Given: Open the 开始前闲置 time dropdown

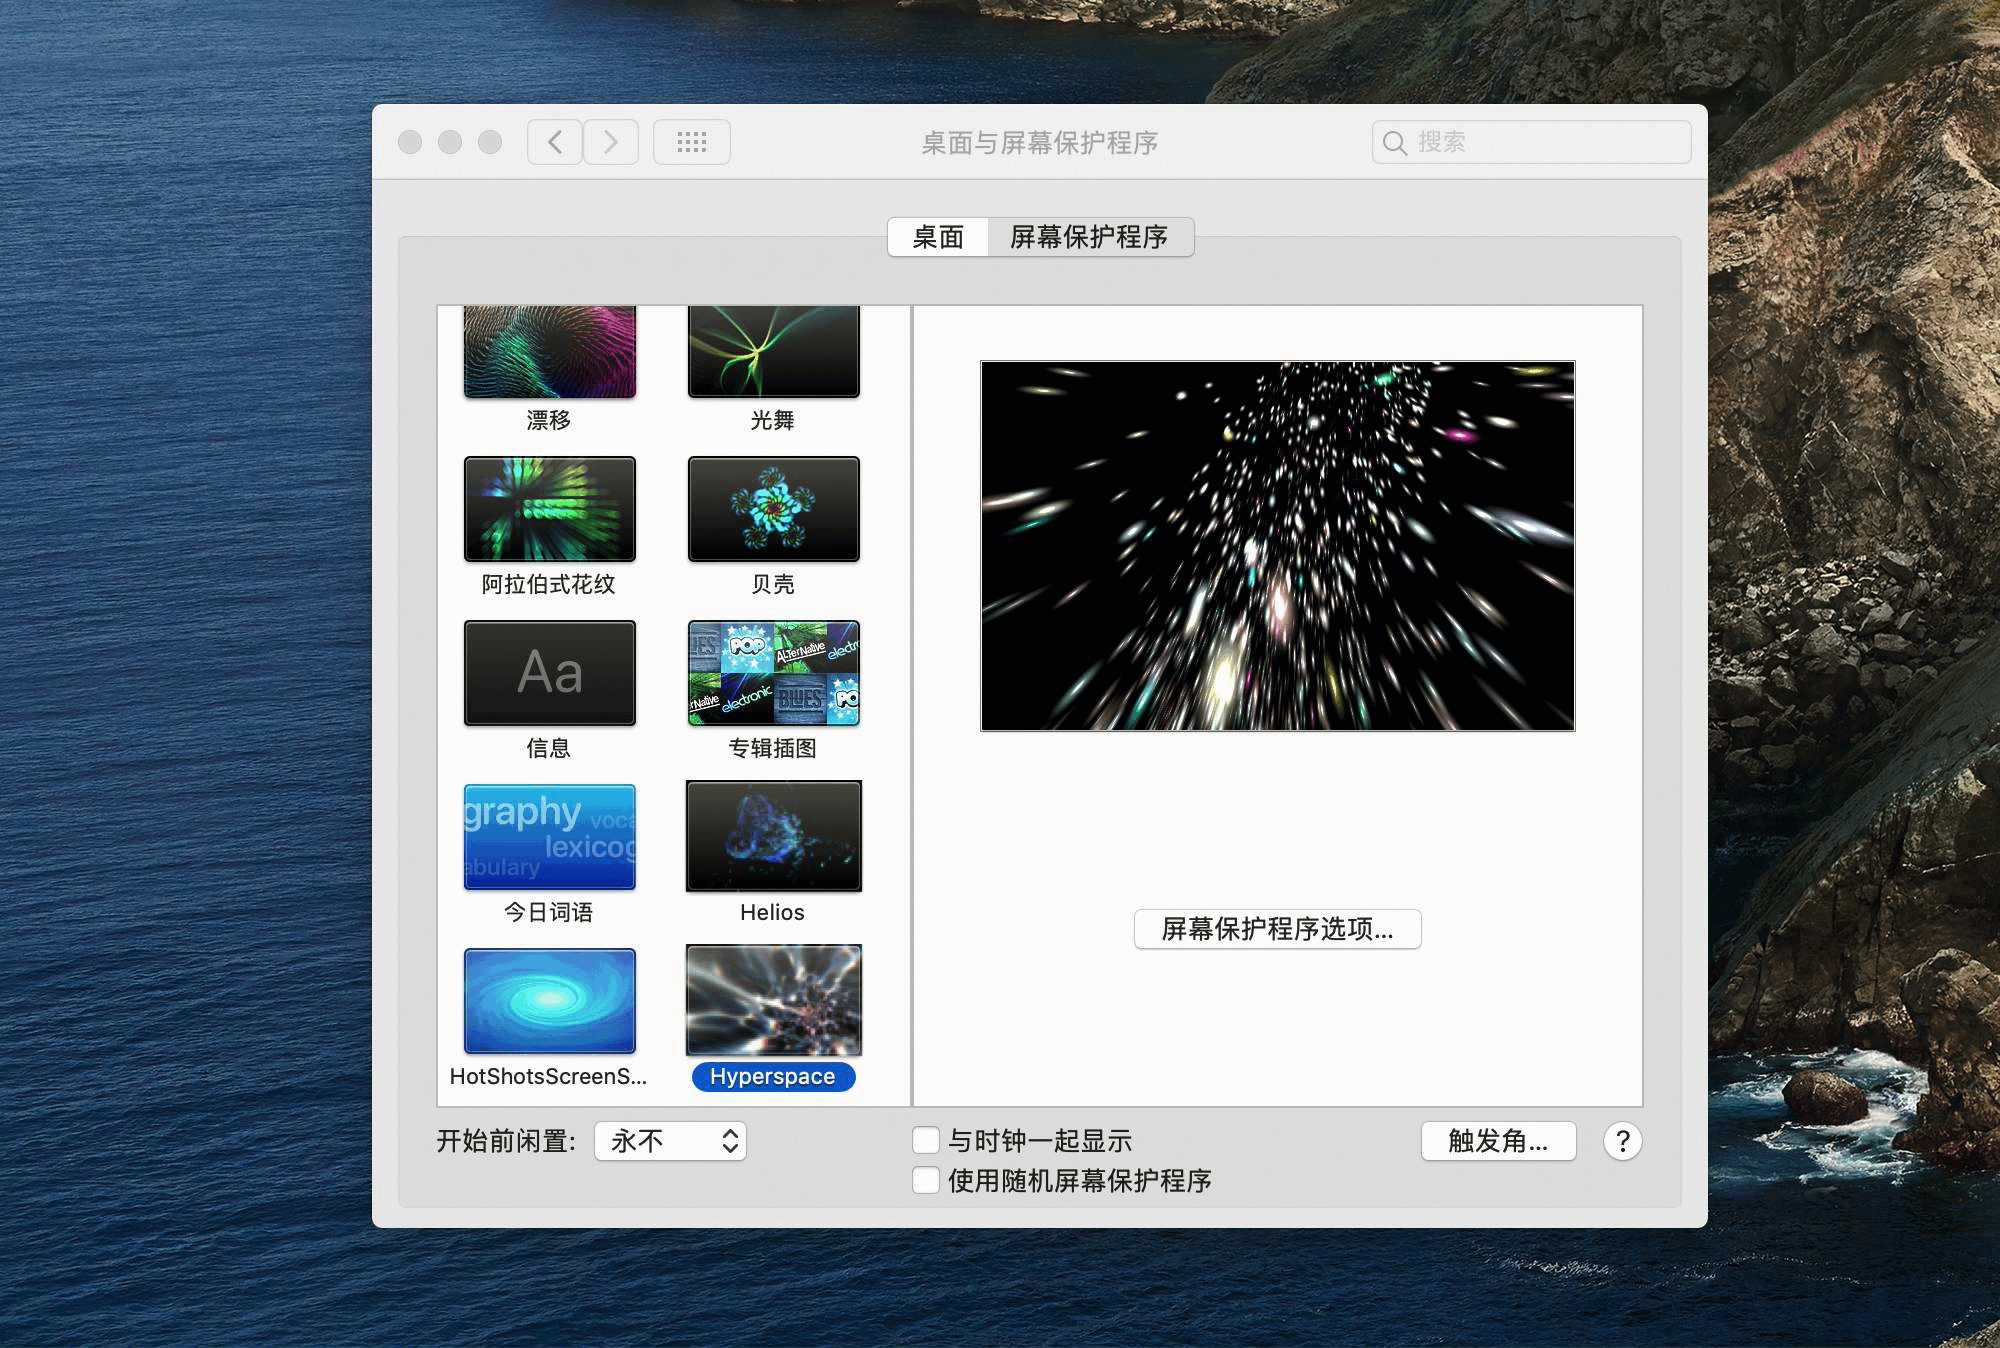Looking at the screenshot, I should pyautogui.click(x=670, y=1141).
